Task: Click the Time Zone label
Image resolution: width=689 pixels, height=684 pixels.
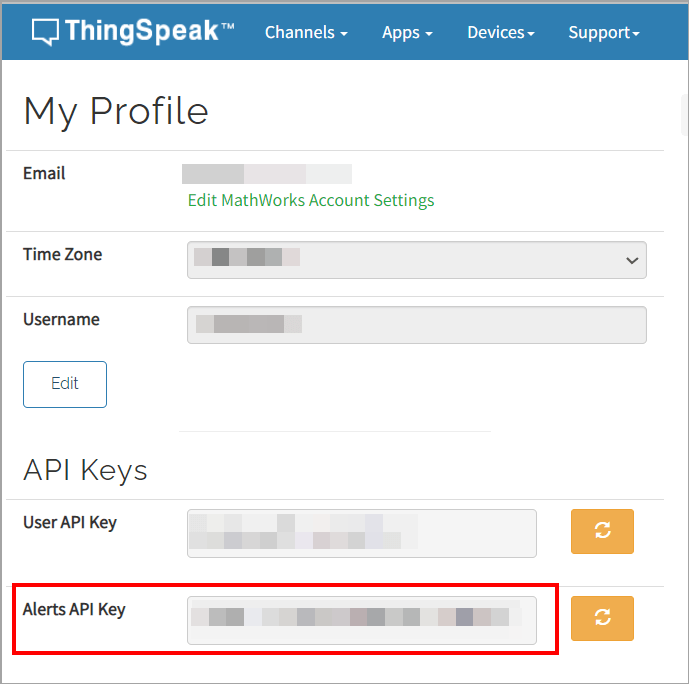Action: click(x=62, y=254)
